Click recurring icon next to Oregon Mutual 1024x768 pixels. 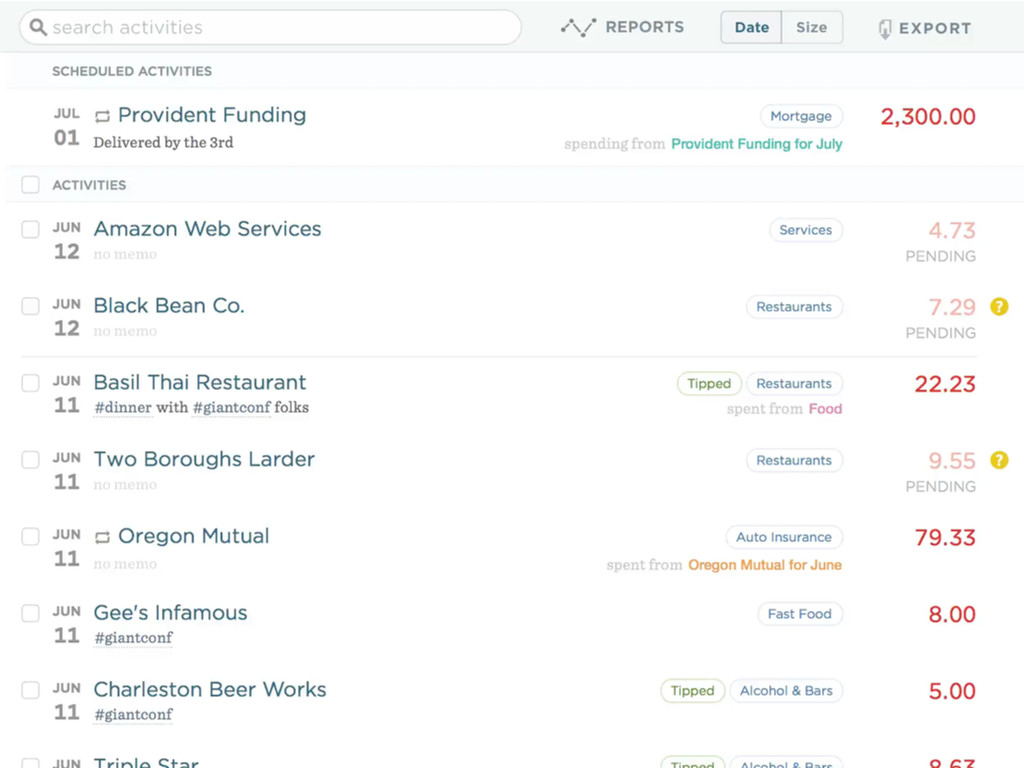(x=102, y=537)
